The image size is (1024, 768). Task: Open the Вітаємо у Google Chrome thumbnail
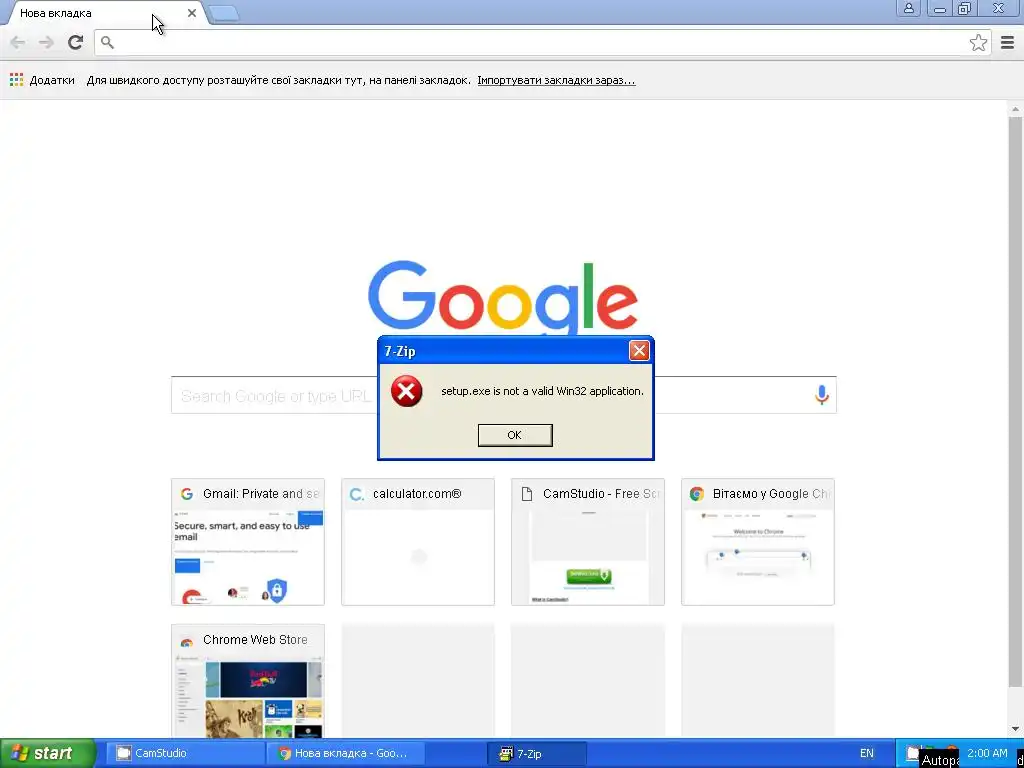[758, 542]
